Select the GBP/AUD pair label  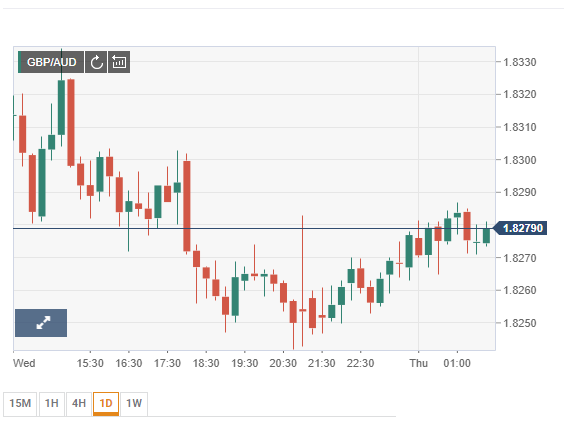point(51,62)
